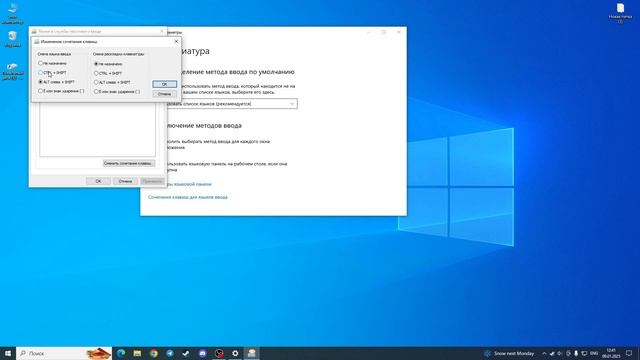The image size is (640, 360).
Task: Open the notification center icon
Action: click(x=629, y=353)
